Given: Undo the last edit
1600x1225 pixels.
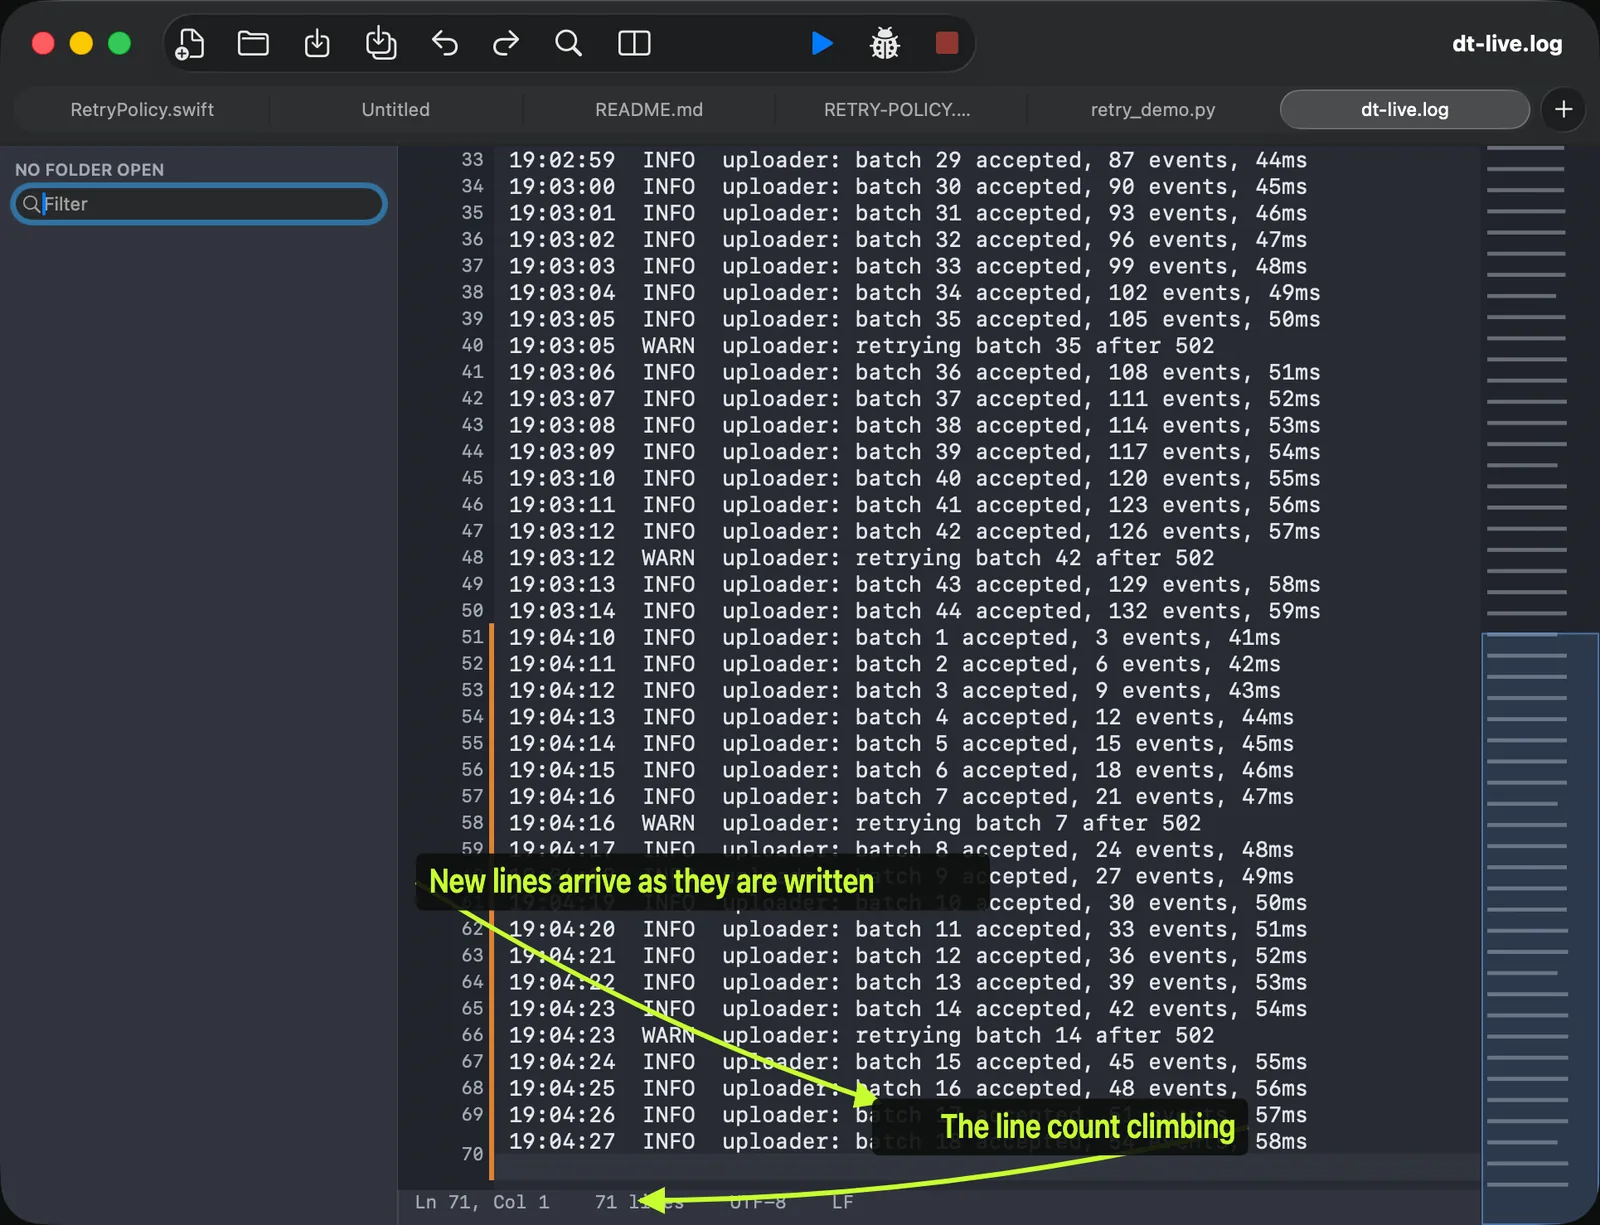Looking at the screenshot, I should 444,43.
